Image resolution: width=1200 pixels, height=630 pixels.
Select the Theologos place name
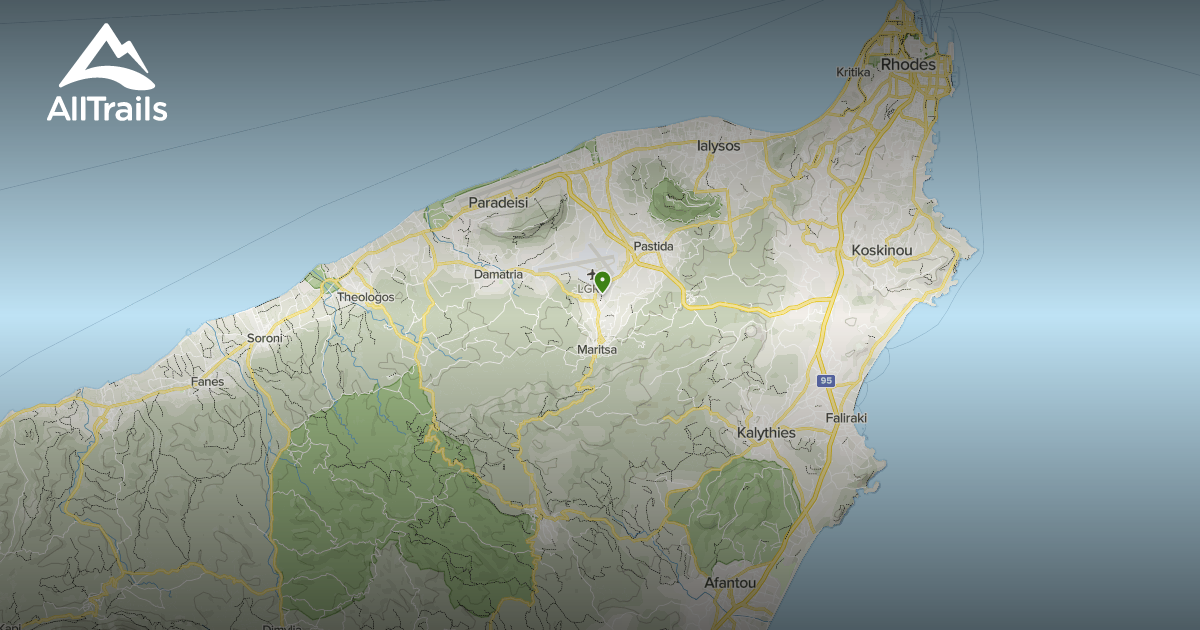366,297
